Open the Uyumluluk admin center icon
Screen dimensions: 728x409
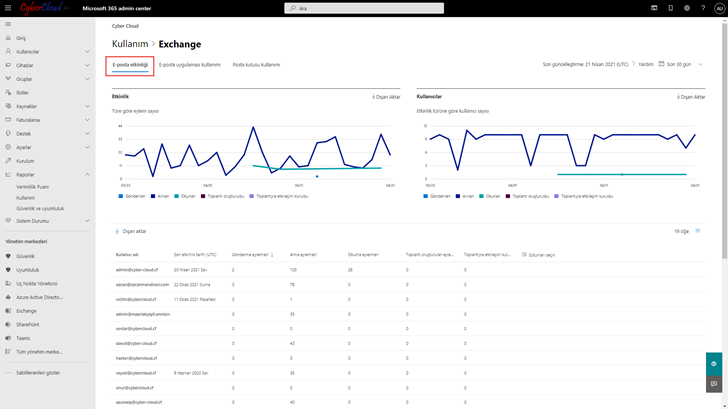(x=8, y=270)
